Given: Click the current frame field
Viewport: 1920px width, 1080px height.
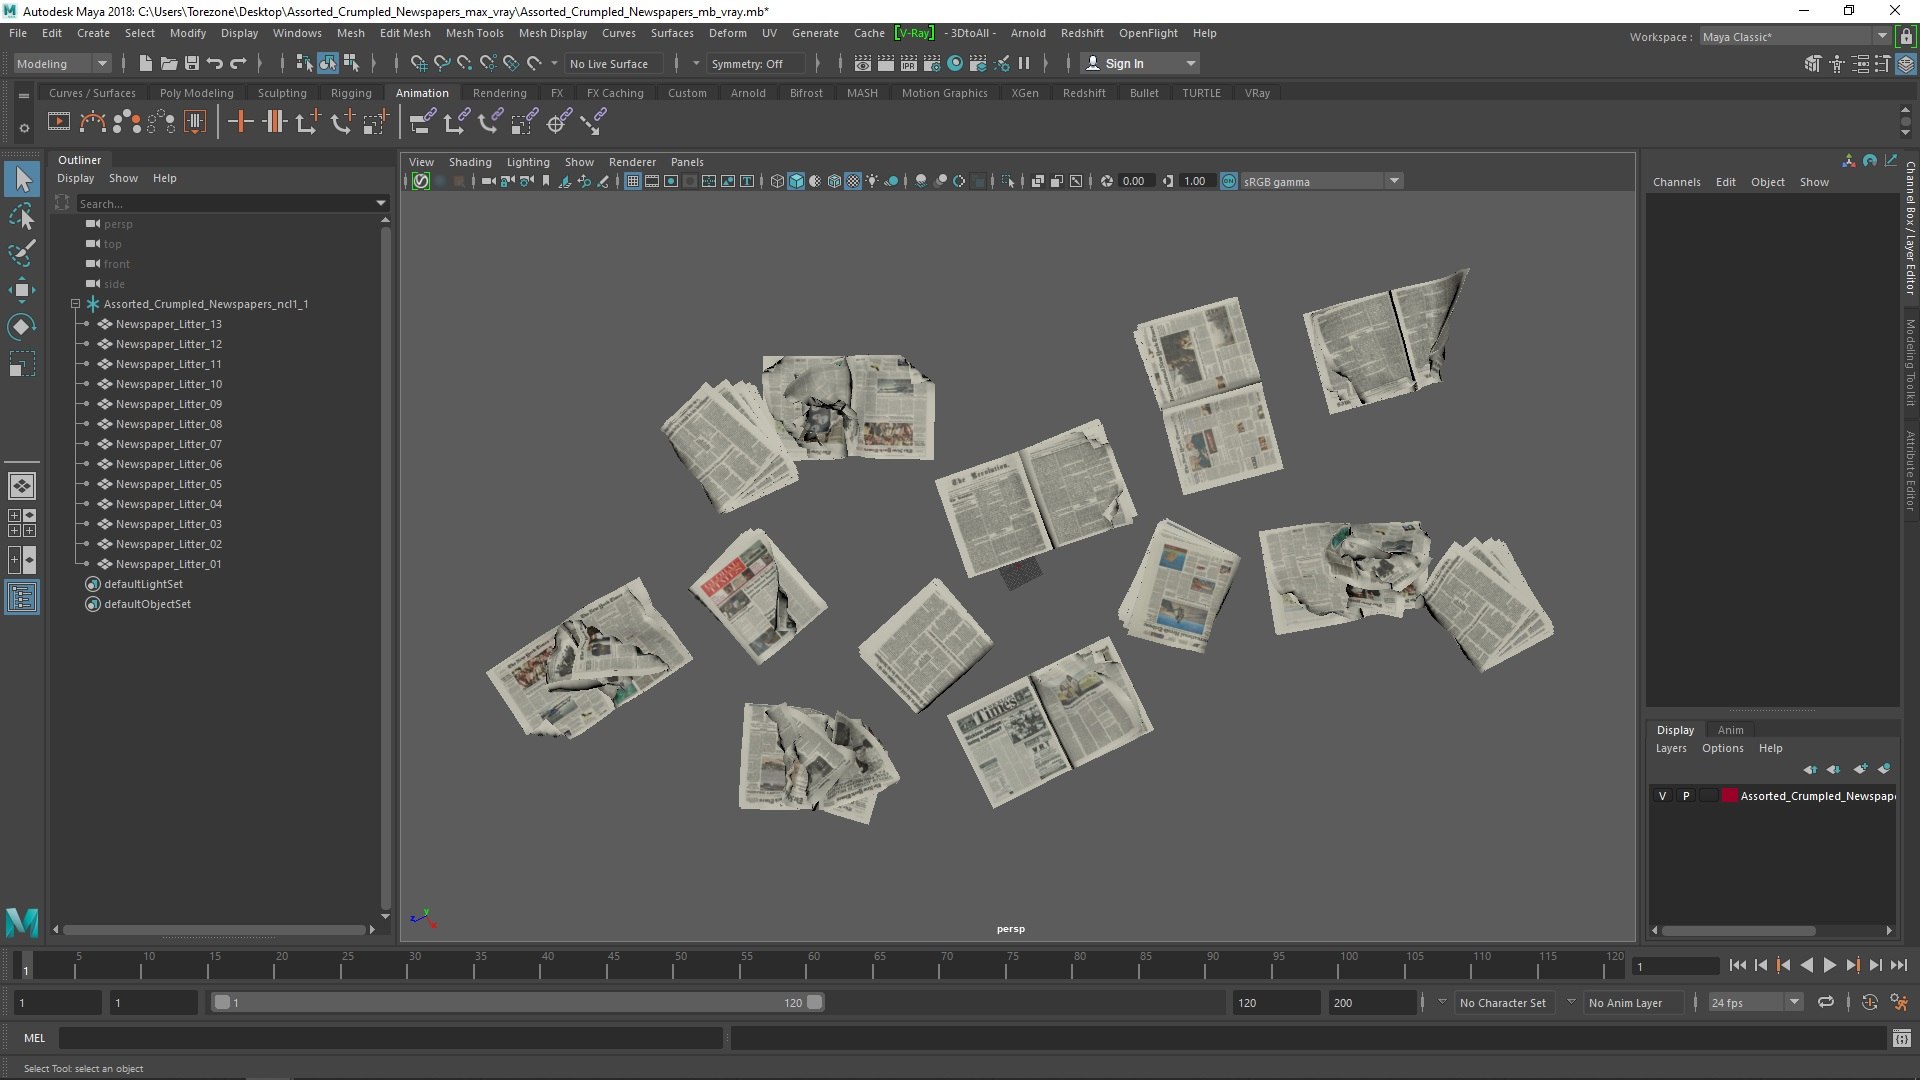Looking at the screenshot, I should click(1675, 966).
